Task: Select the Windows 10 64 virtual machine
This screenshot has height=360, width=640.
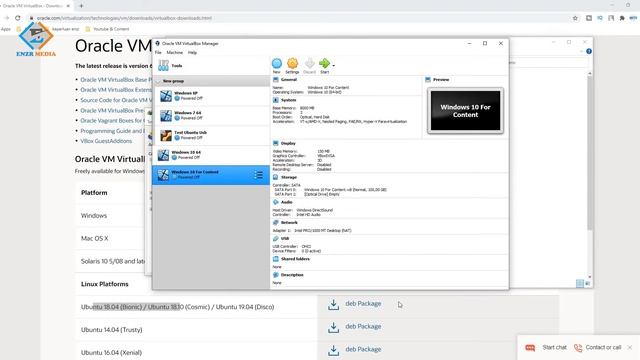Action: coord(211,155)
